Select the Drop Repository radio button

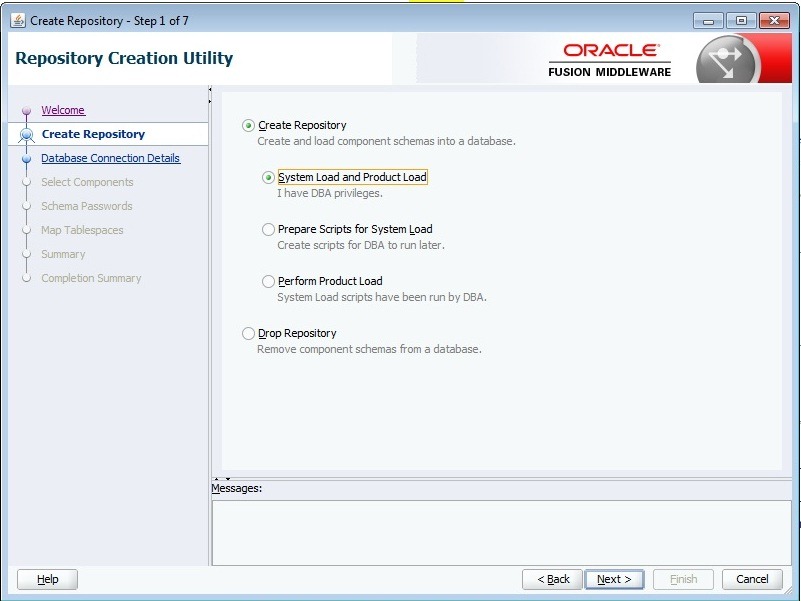click(x=248, y=334)
